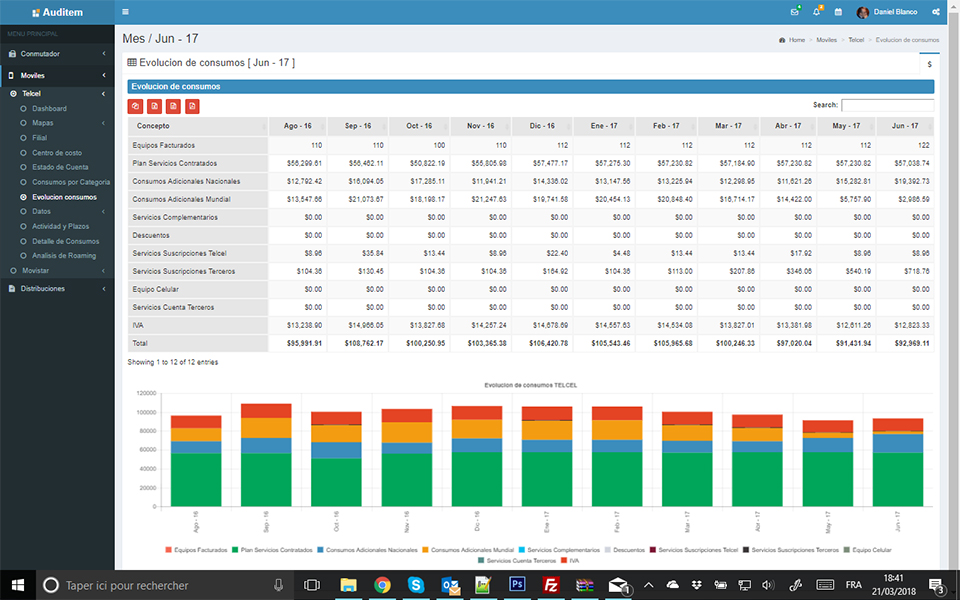The image size is (960, 600).
Task: Click the Jun-17 green bar segment
Action: point(898,479)
